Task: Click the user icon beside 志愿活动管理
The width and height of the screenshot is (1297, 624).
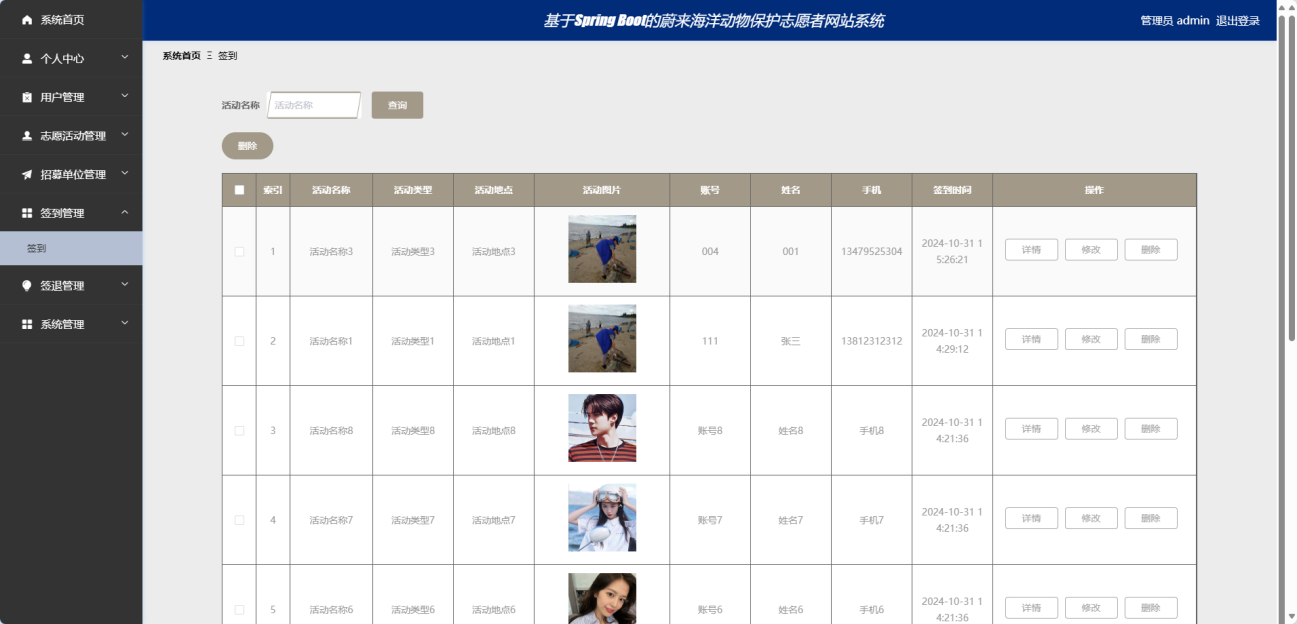Action: (x=27, y=136)
